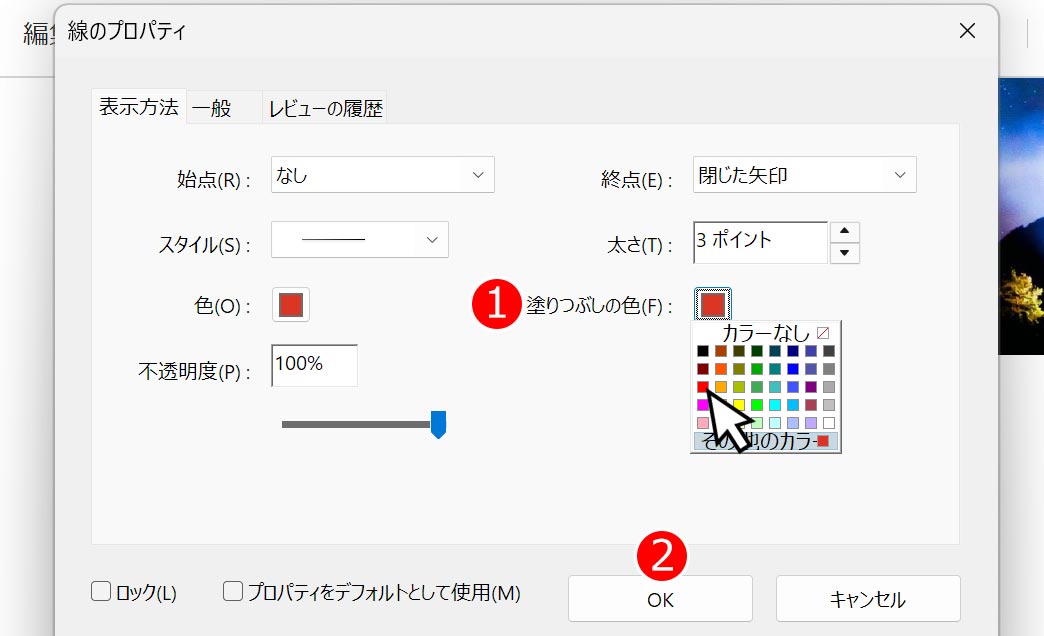Open the 色(O) line color swatch
Image resolution: width=1044 pixels, height=636 pixels.
290,304
